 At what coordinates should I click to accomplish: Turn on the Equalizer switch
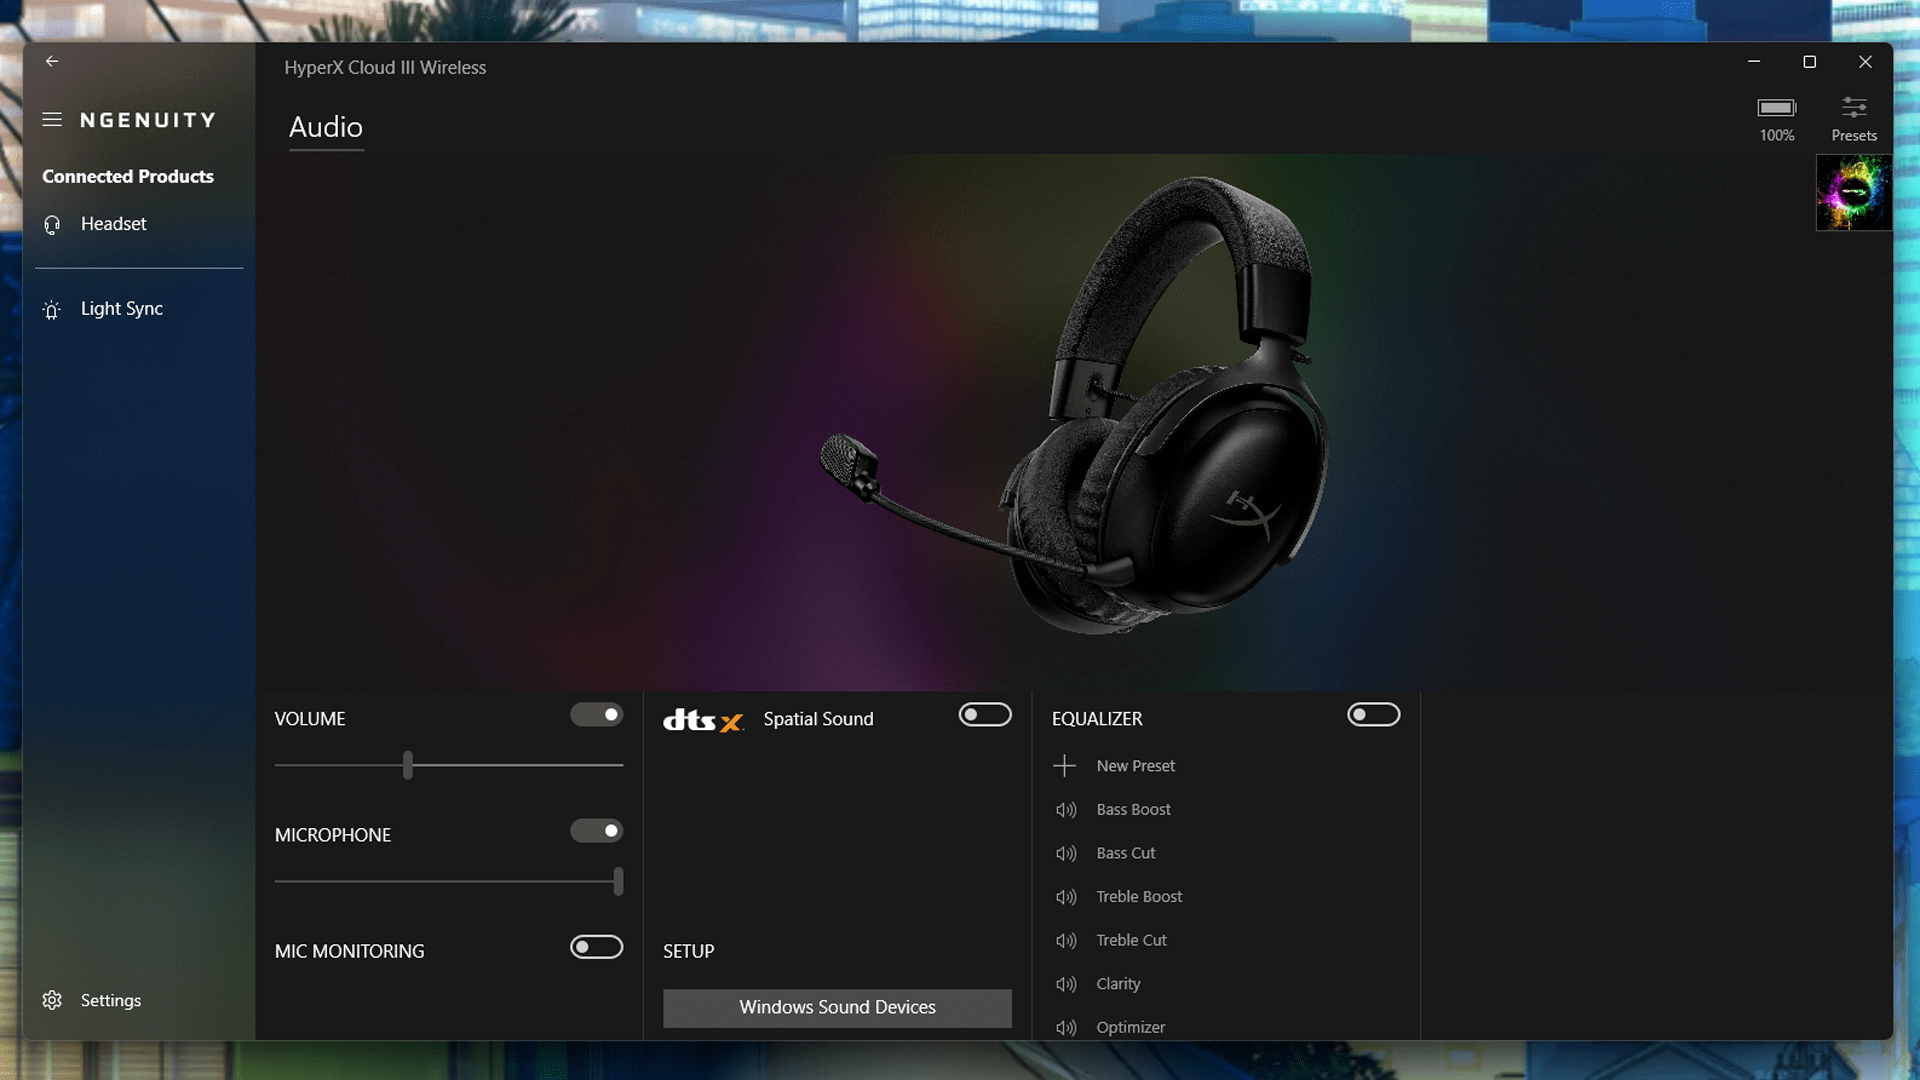pyautogui.click(x=1373, y=715)
